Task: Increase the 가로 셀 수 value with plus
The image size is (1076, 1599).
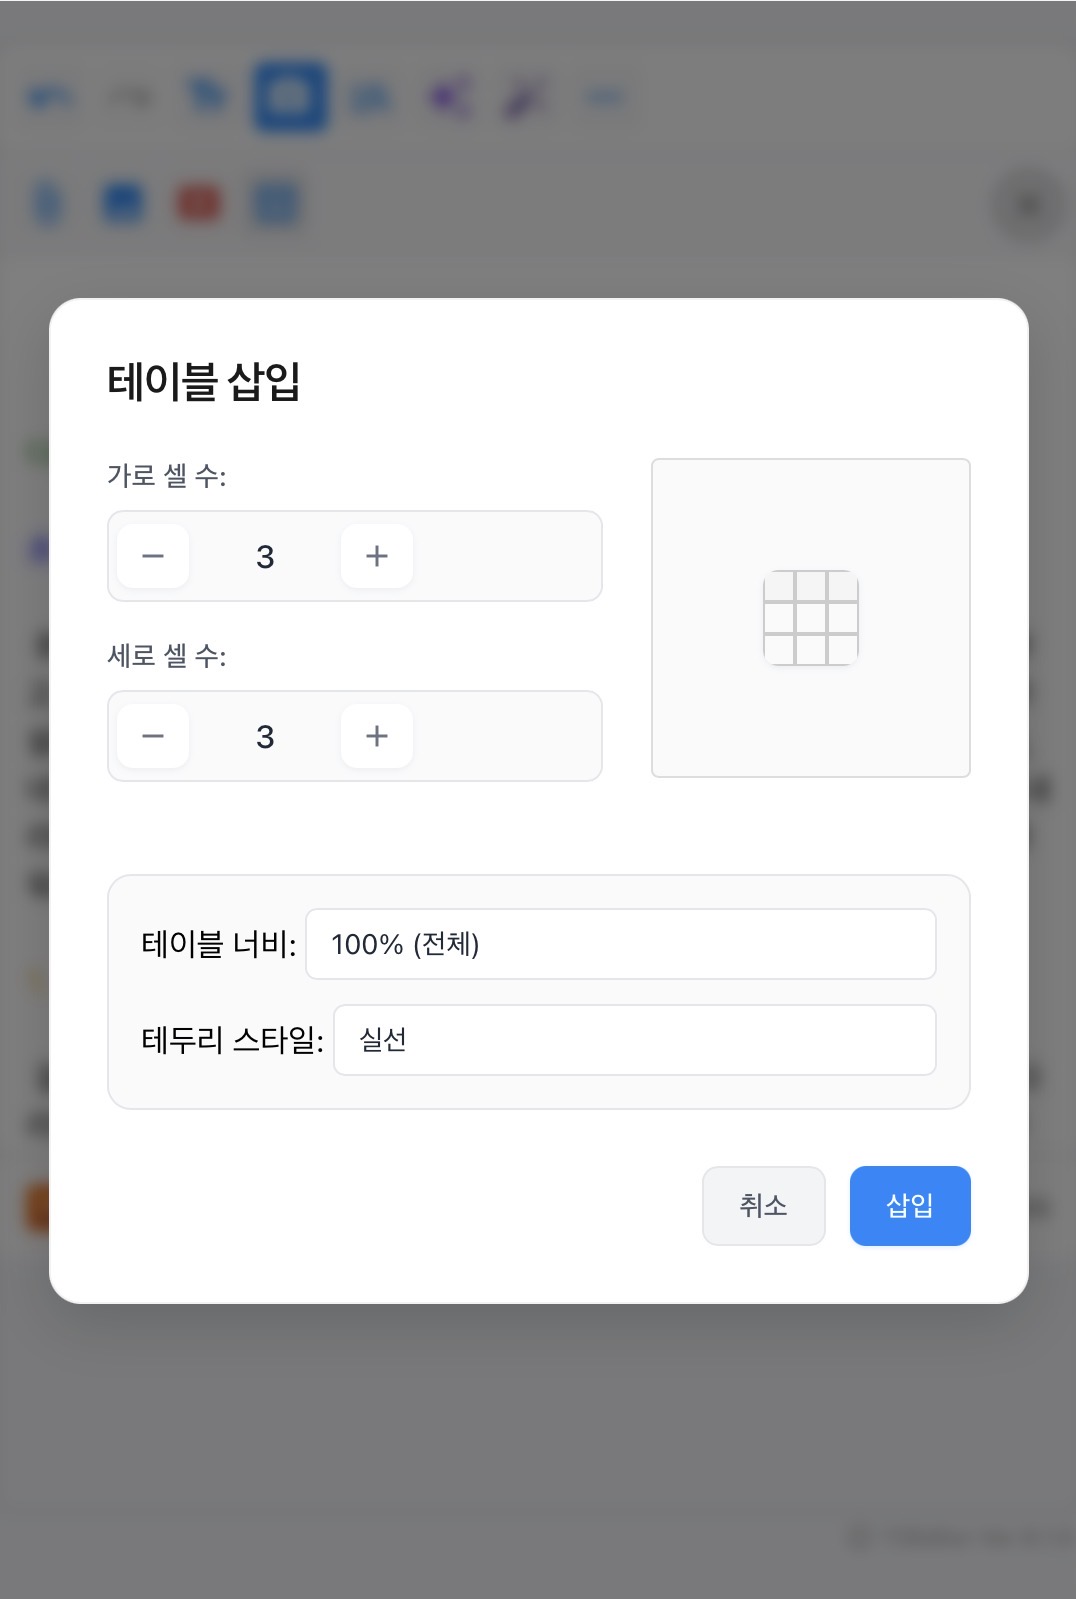Action: [377, 556]
